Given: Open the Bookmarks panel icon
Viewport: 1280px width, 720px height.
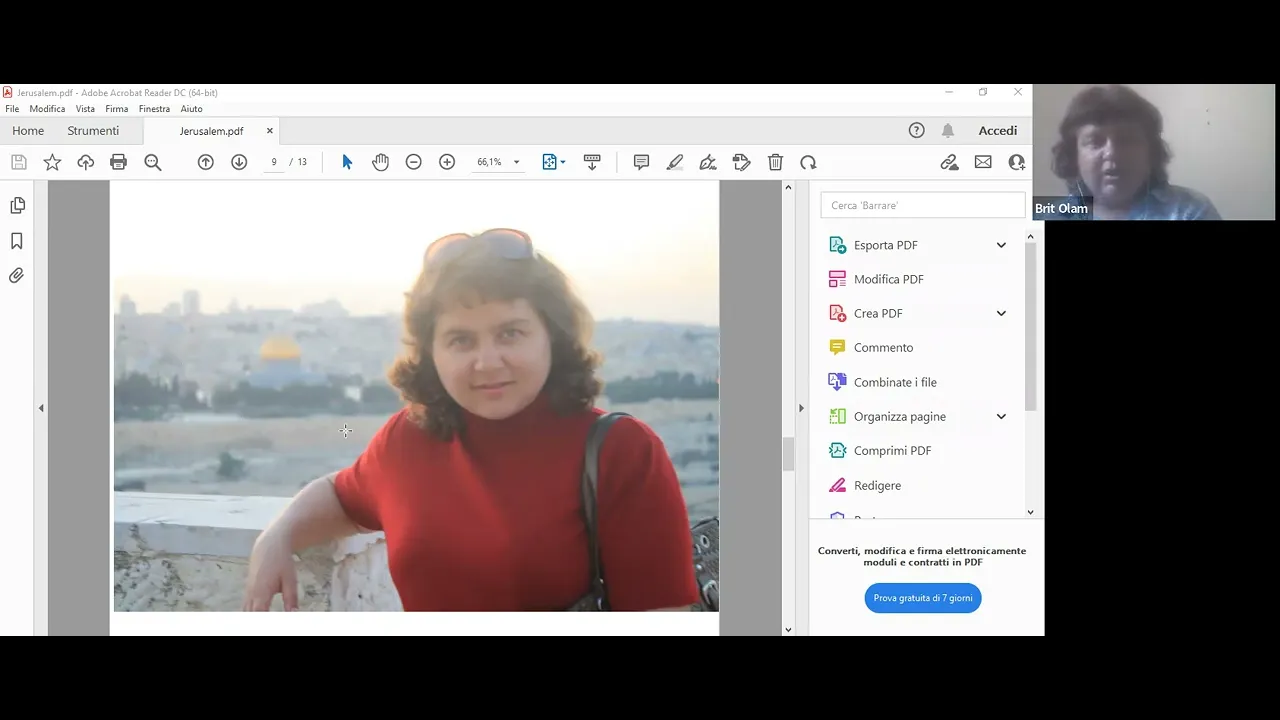Looking at the screenshot, I should point(17,241).
